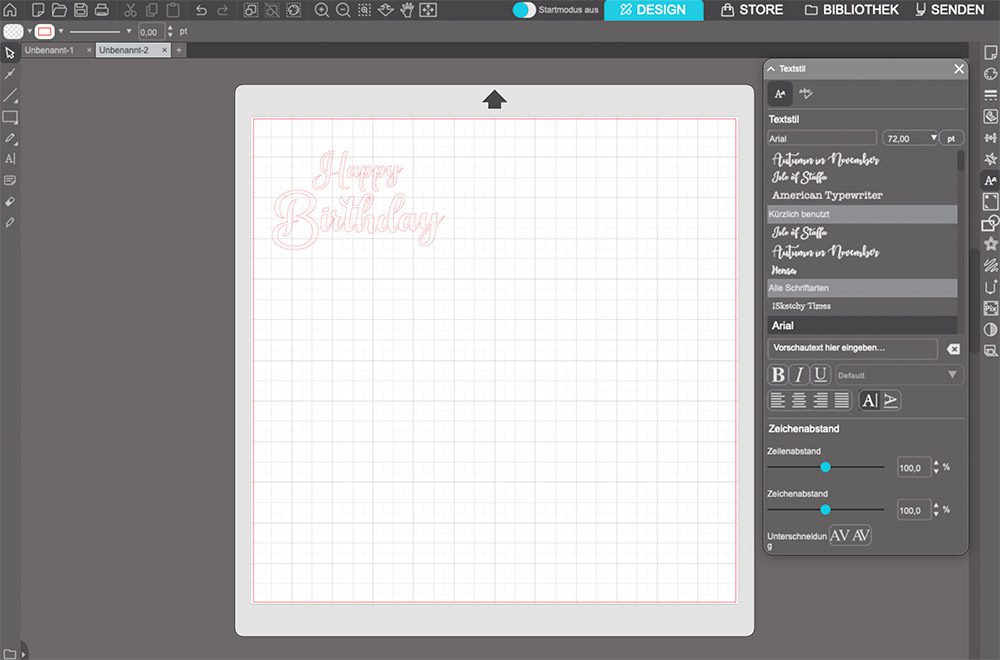This screenshot has width=1000, height=660.
Task: Open the character spacing tab in the Textstil panel
Action: click(x=808, y=93)
